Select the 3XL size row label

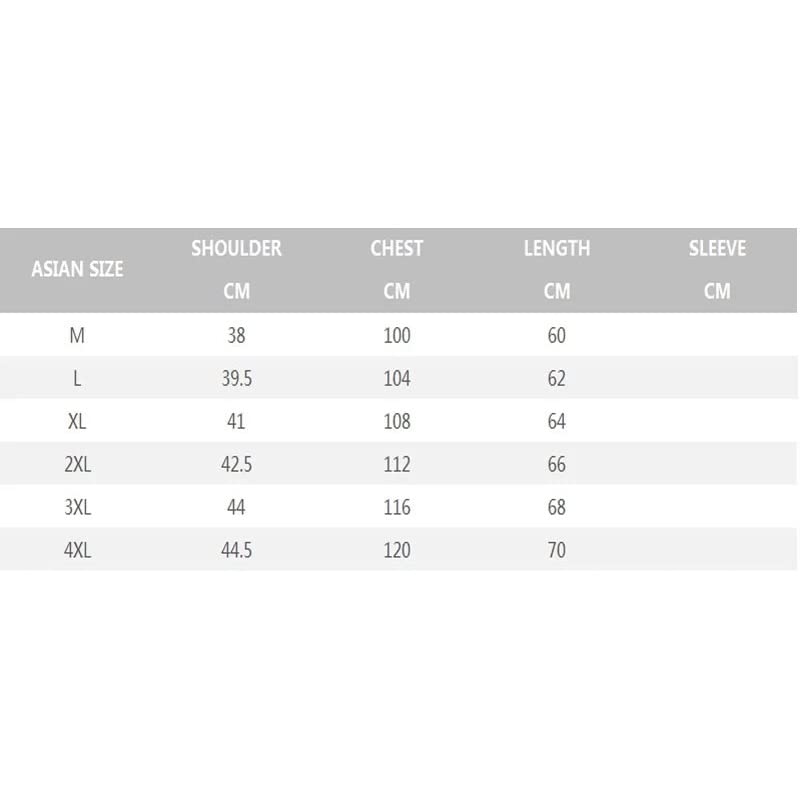77,508
